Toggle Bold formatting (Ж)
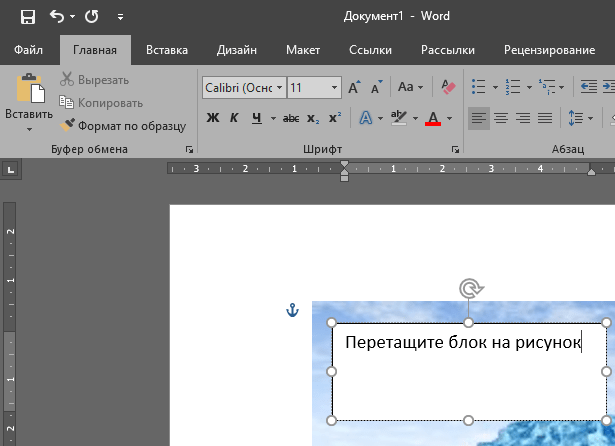The height and width of the screenshot is (446, 615). pyautogui.click(x=212, y=118)
